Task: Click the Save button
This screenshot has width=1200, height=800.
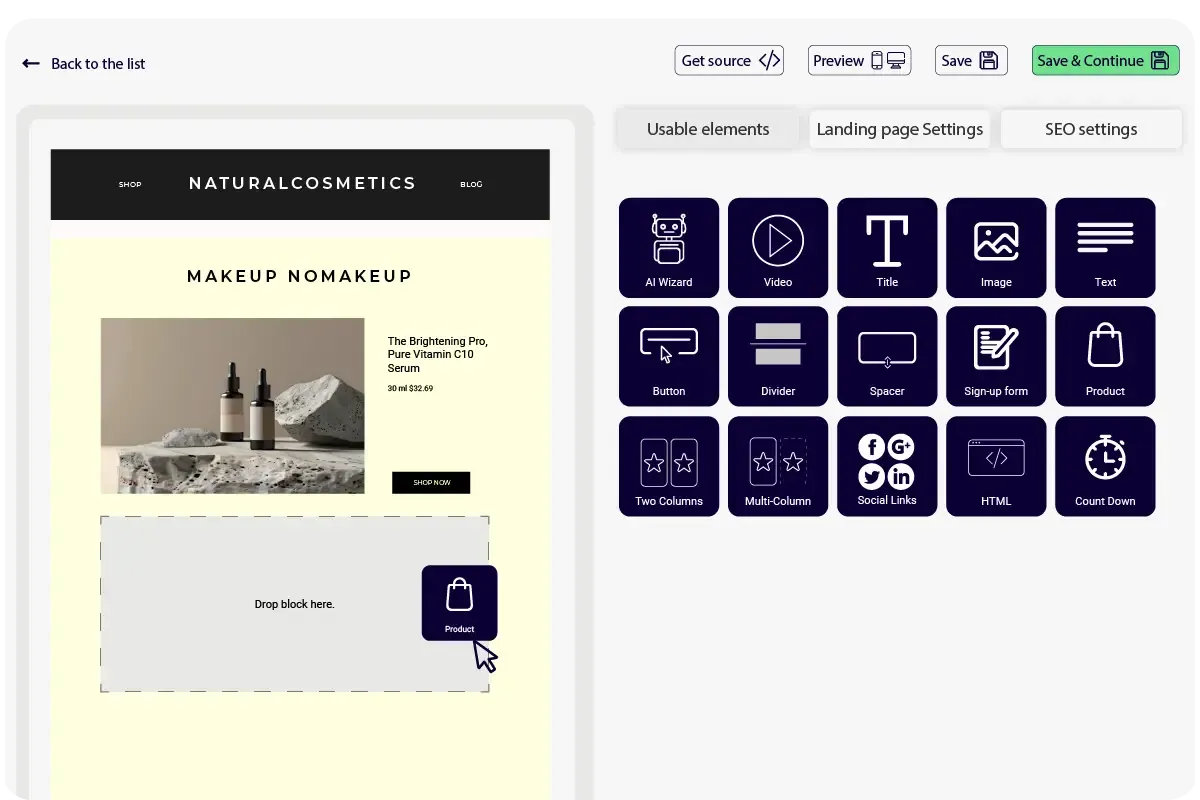Action: pyautogui.click(x=971, y=61)
